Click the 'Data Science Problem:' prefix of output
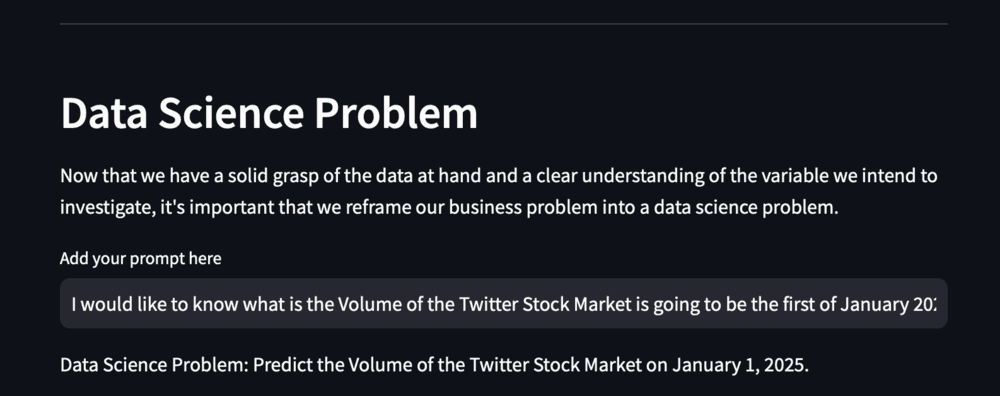Image resolution: width=1000 pixels, height=396 pixels. point(155,365)
